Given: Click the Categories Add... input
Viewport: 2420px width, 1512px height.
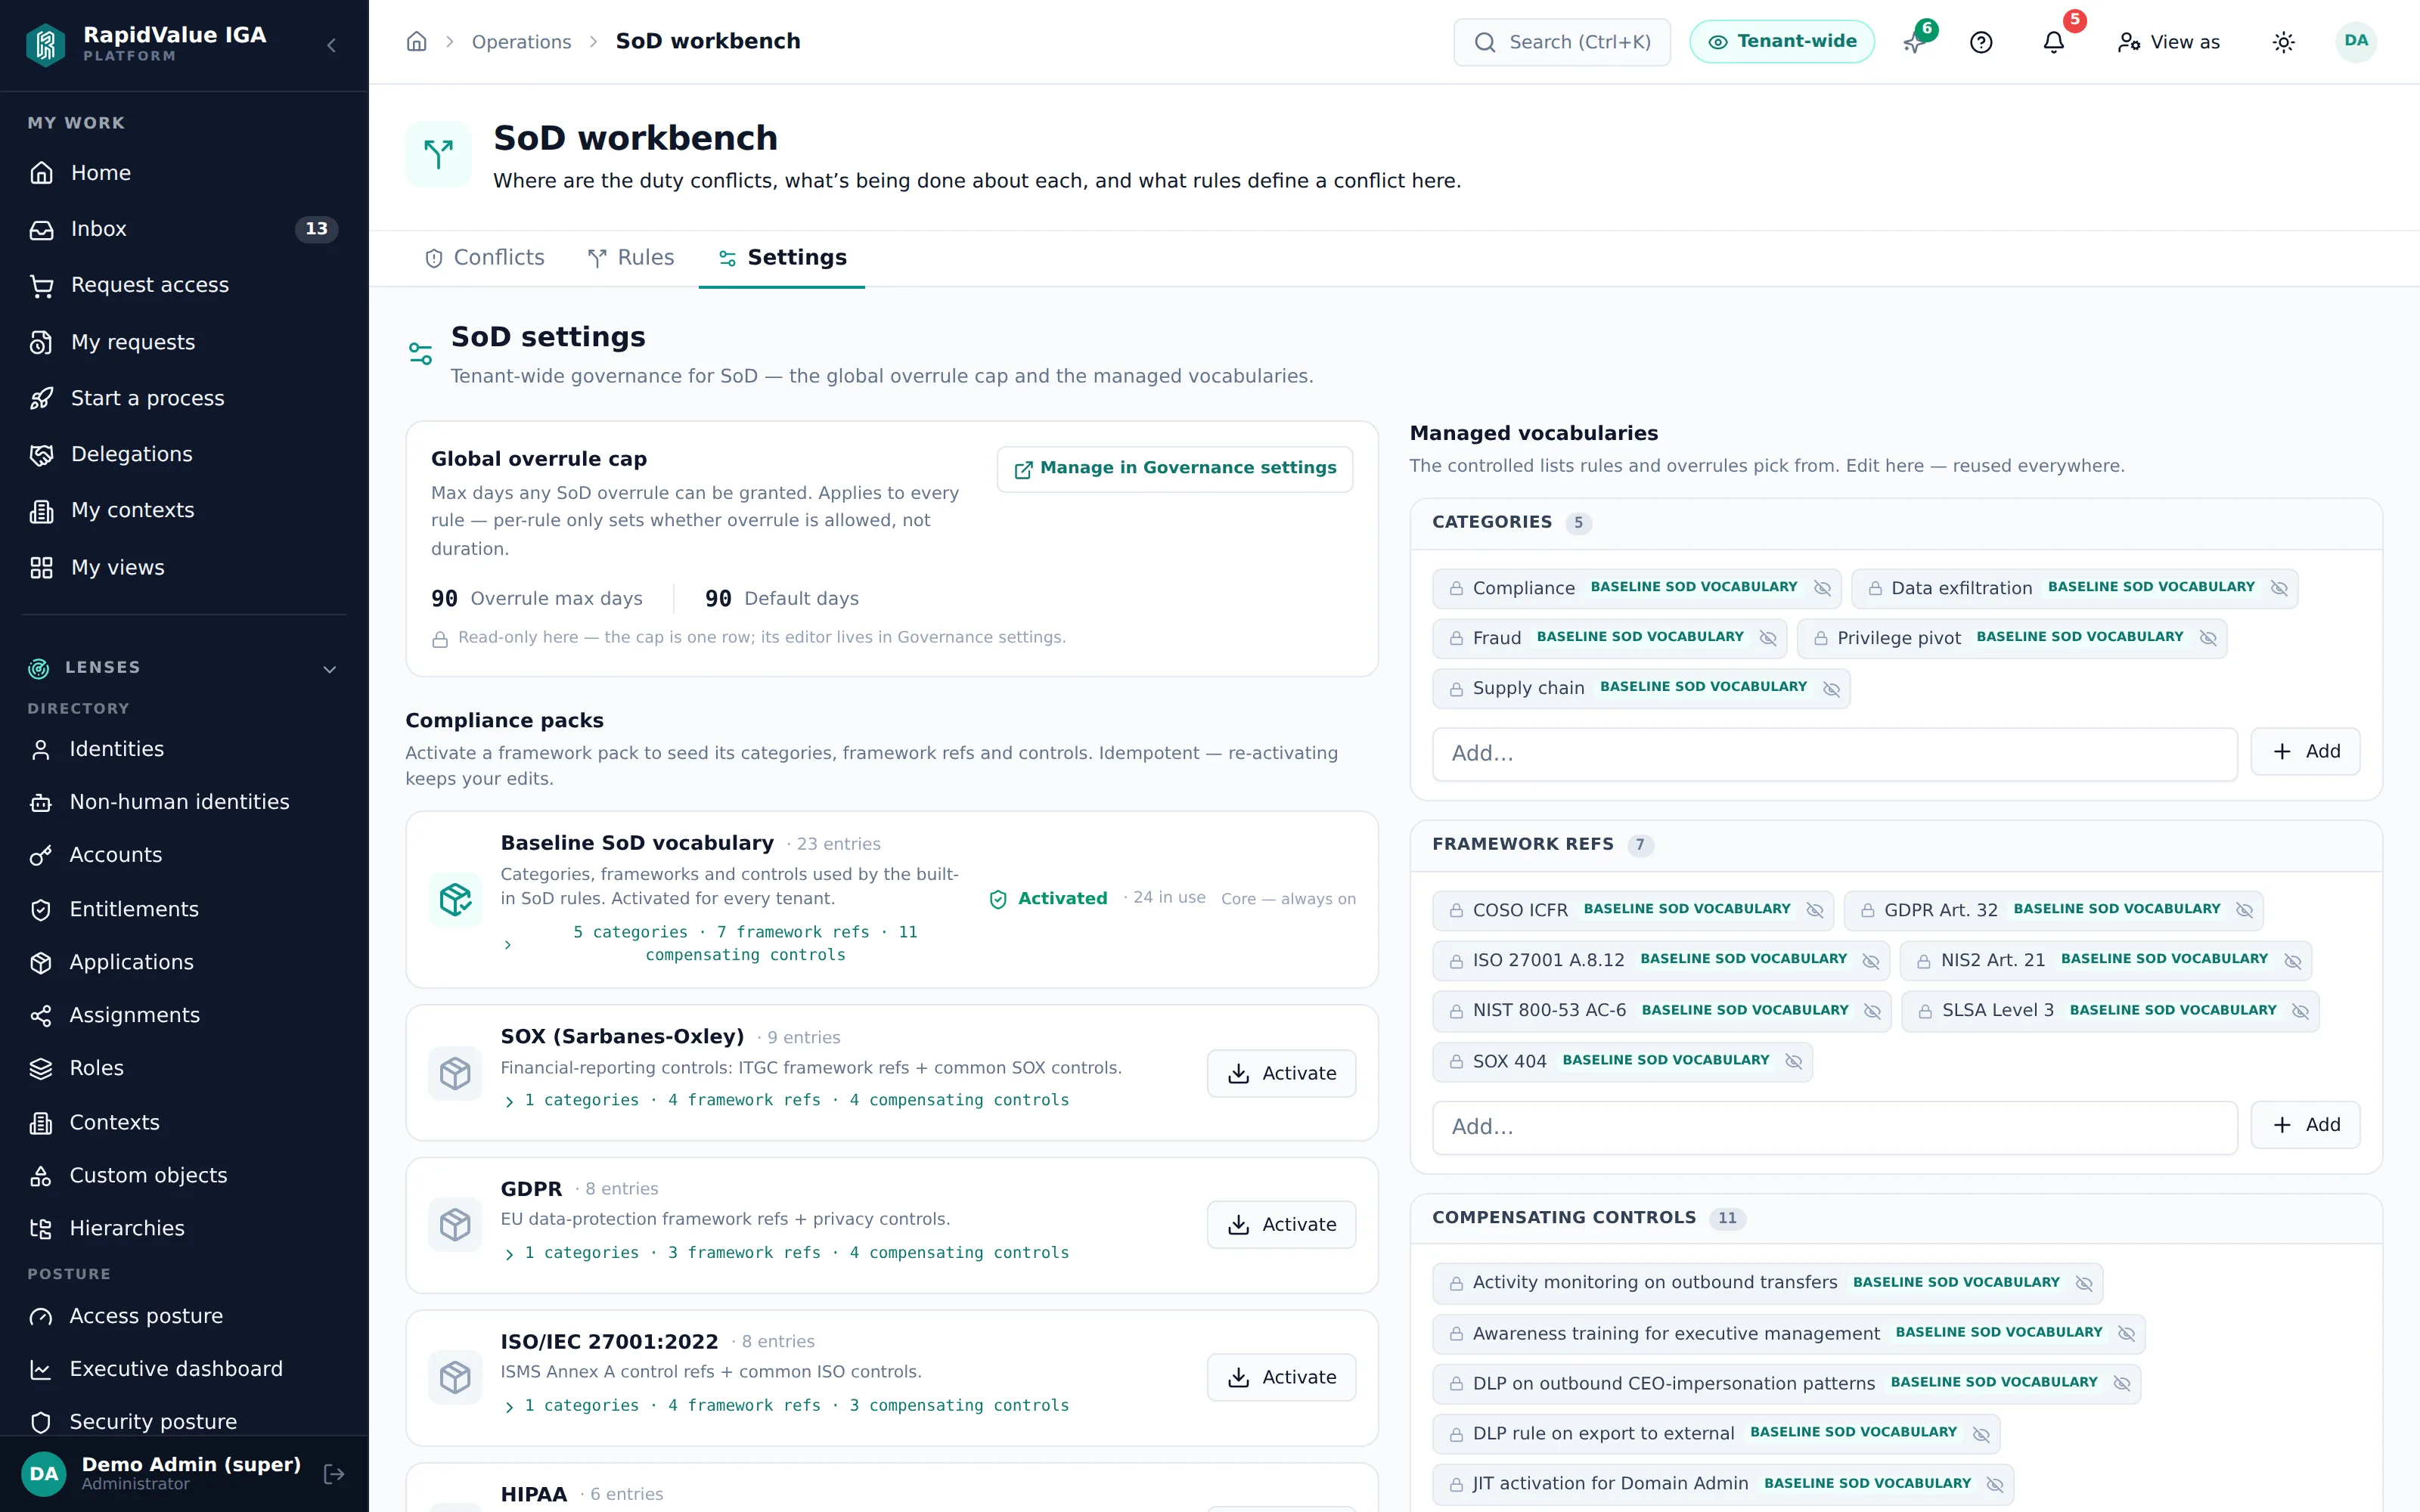Looking at the screenshot, I should [x=1834, y=753].
